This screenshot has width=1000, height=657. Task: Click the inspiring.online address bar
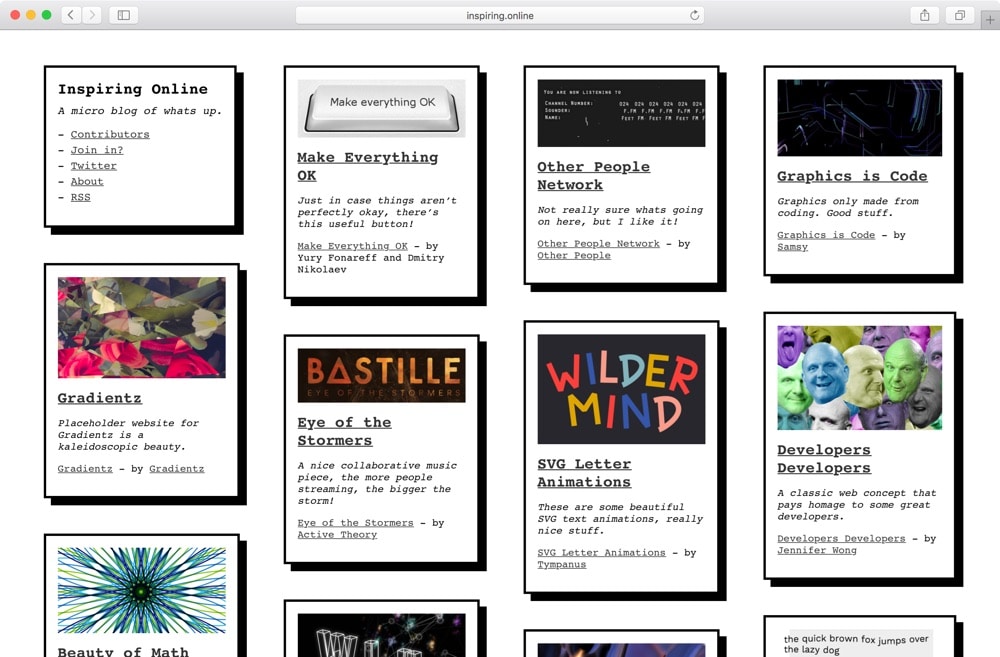(x=499, y=15)
